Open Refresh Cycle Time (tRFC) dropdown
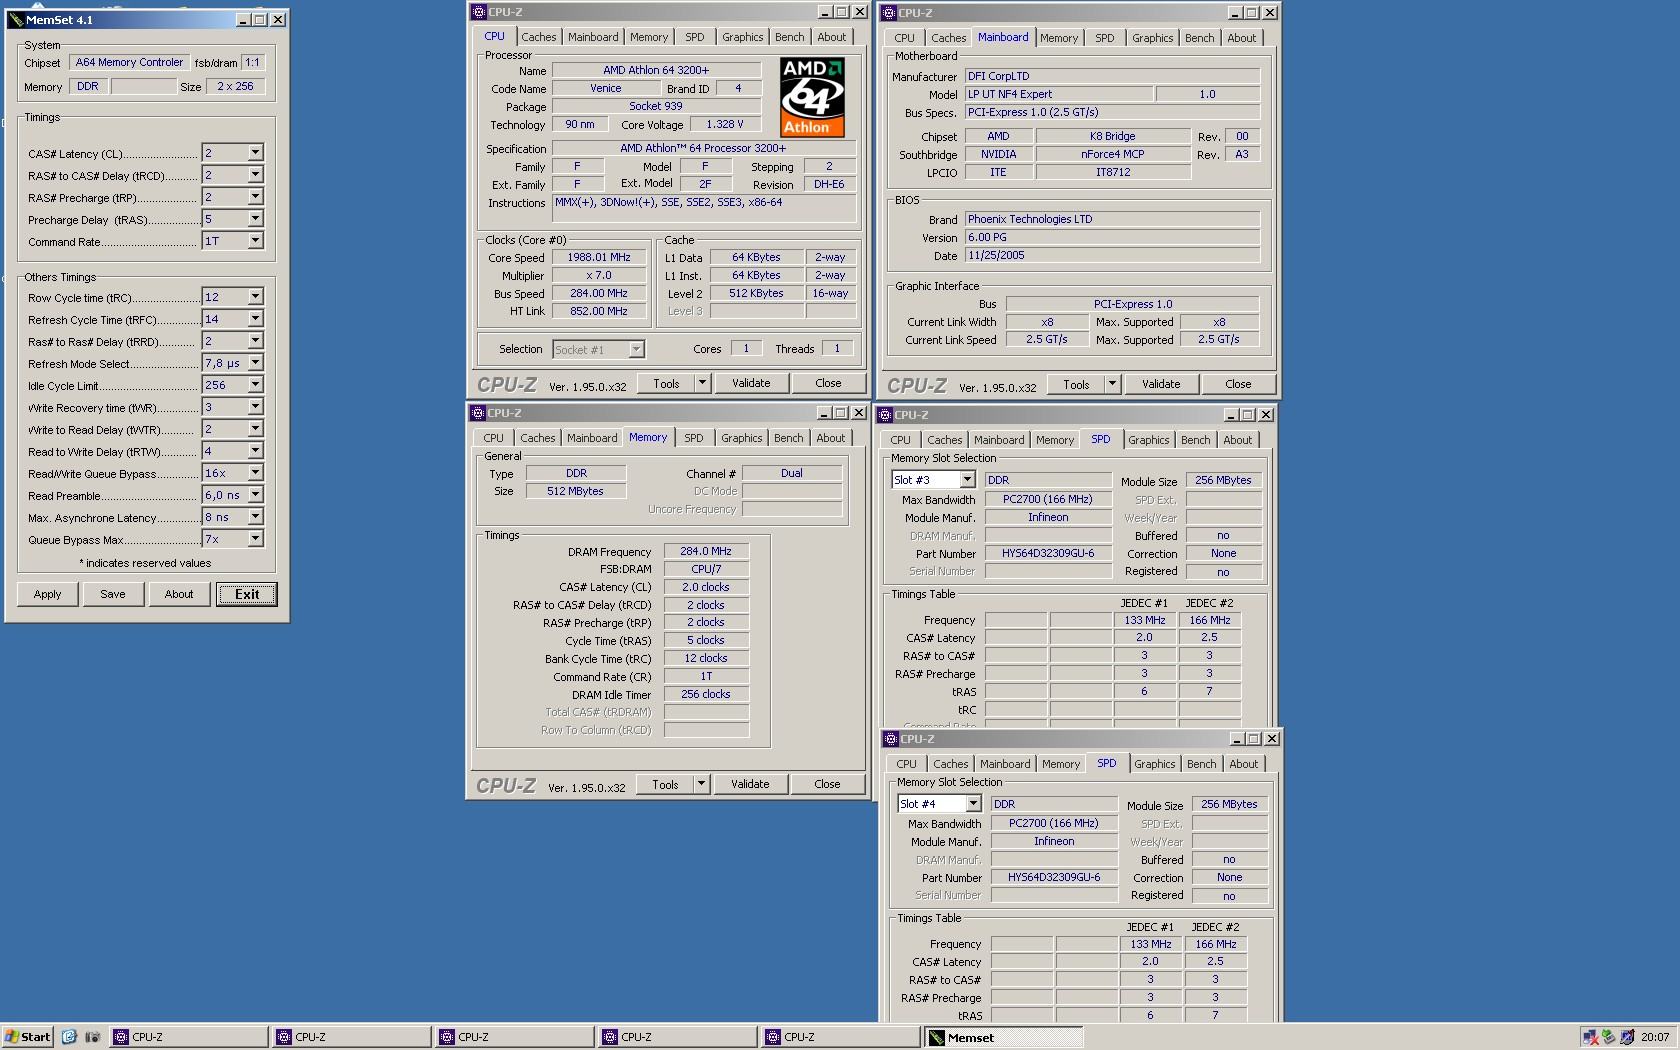1680x1050 pixels. pos(255,319)
